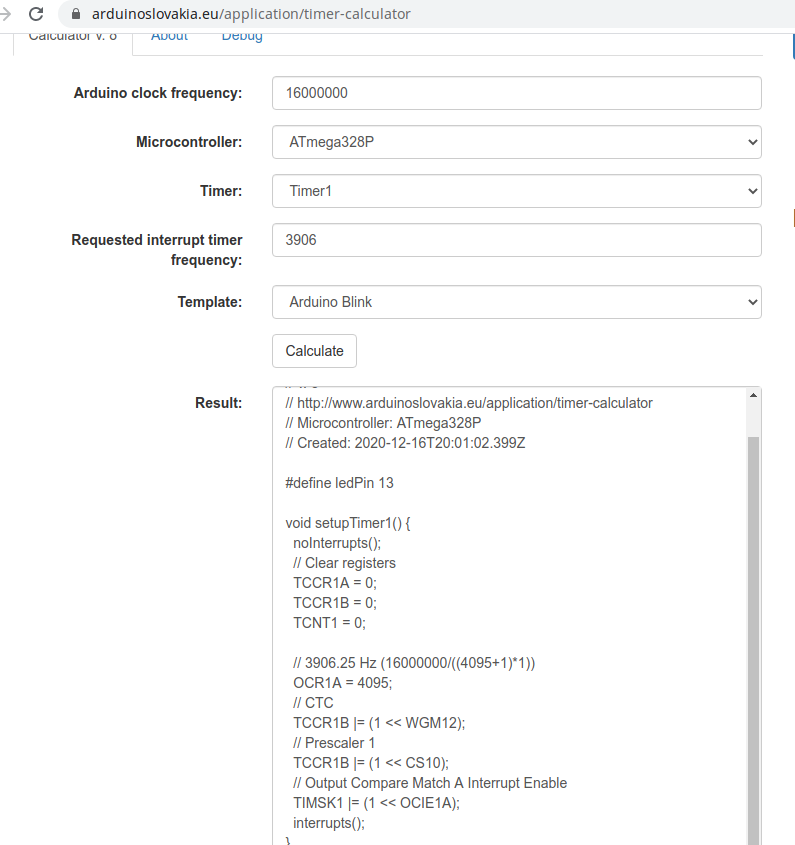Click the result box scroll-up arrow
The width and height of the screenshot is (795, 845).
[x=753, y=396]
